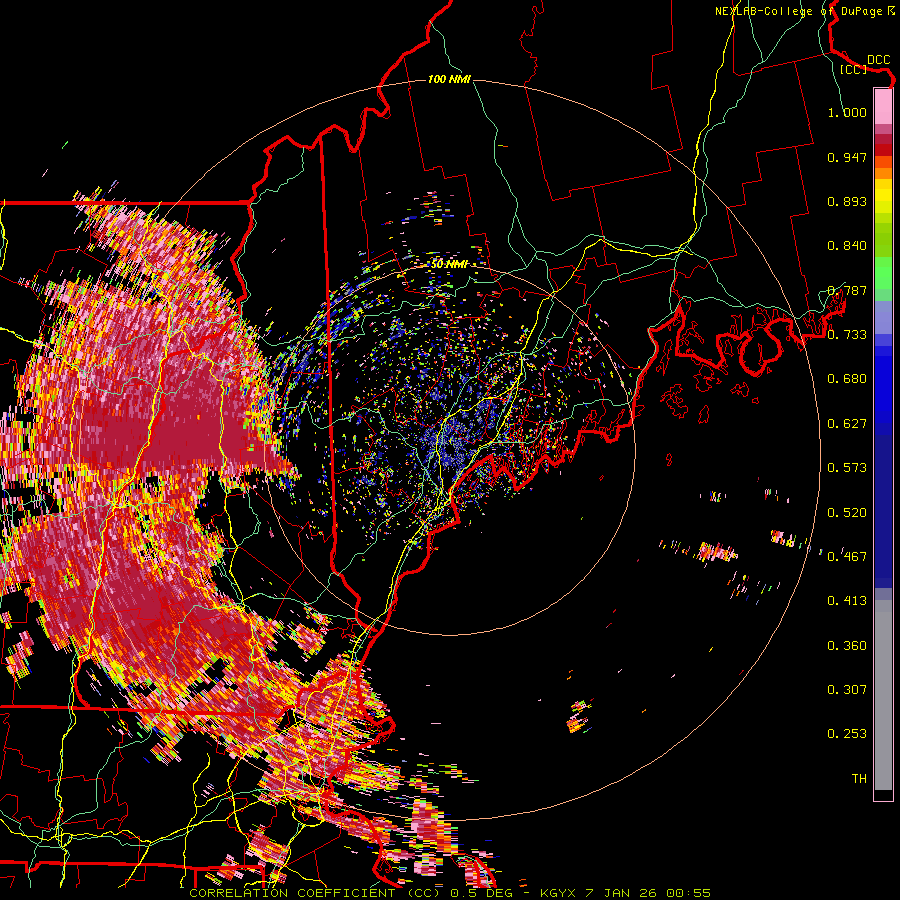Pick the pink band on the color bar
This screenshot has height=900, width=900.
point(883,106)
